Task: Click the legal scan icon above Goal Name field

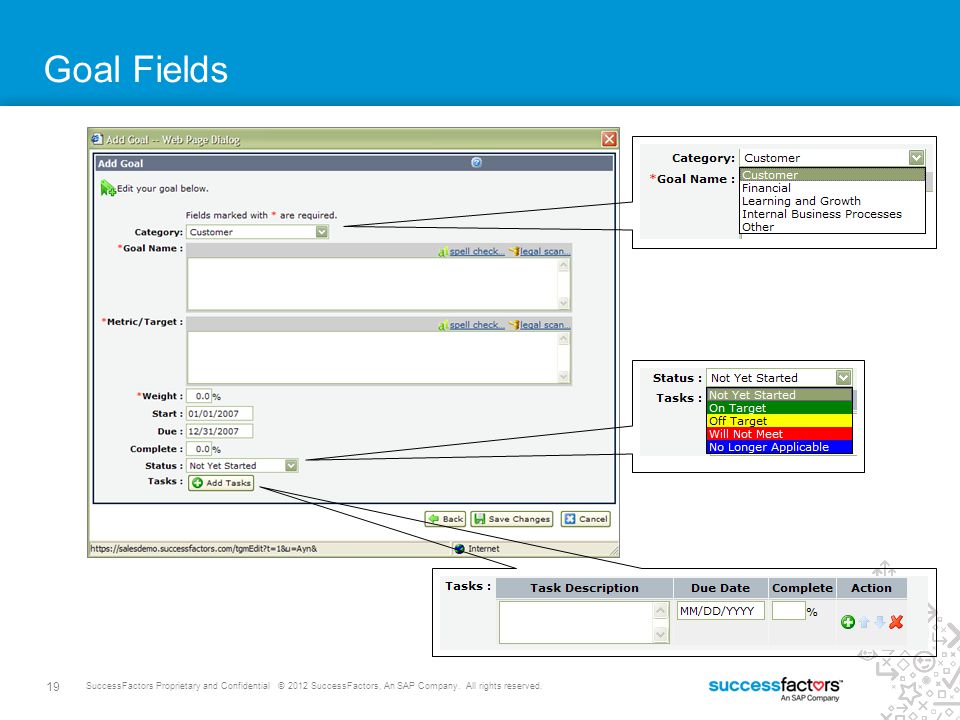Action: click(514, 252)
